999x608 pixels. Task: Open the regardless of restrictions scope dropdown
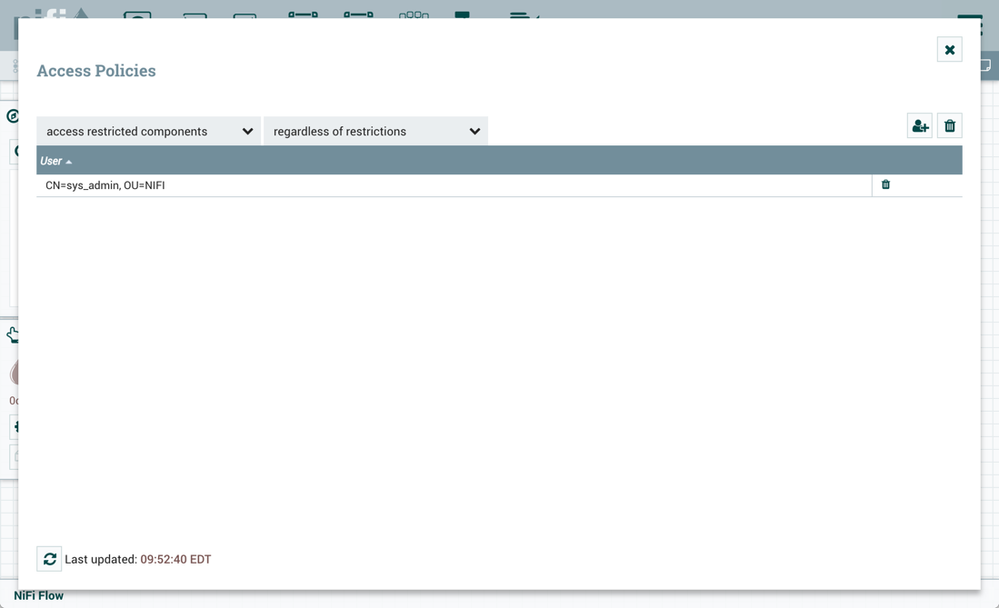[374, 131]
